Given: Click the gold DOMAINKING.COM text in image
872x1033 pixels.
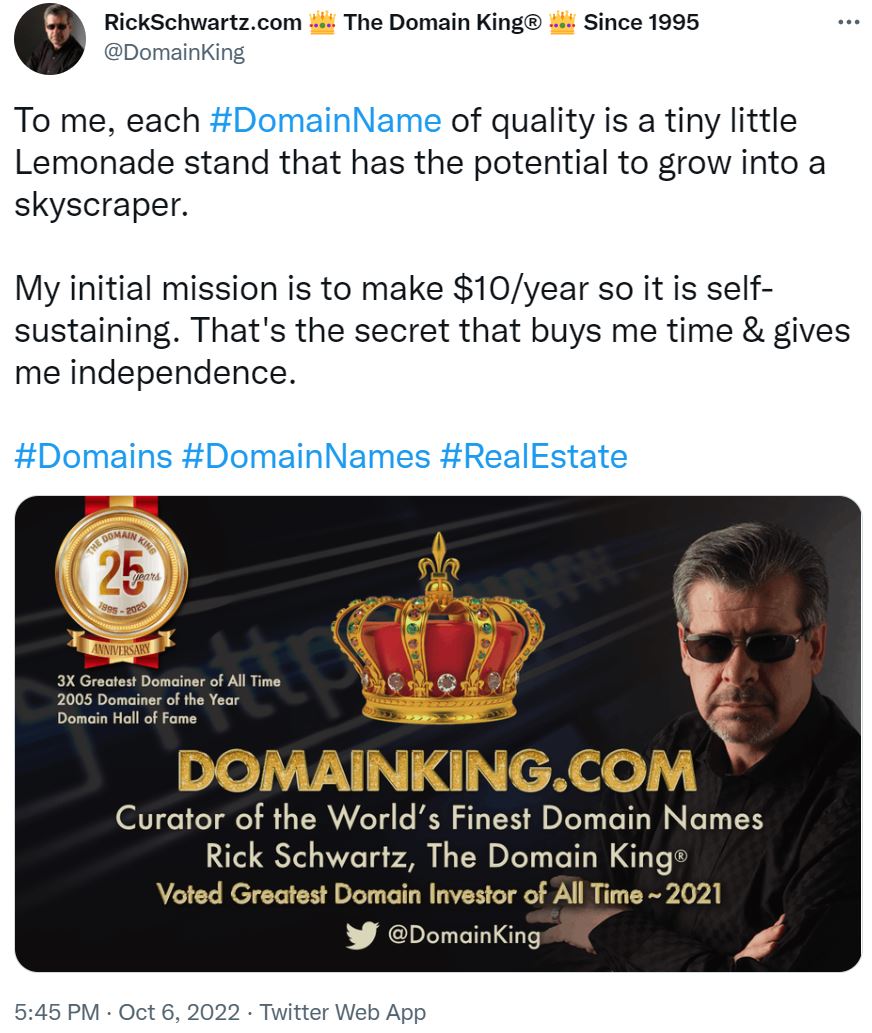Looking at the screenshot, I should pos(436,772).
